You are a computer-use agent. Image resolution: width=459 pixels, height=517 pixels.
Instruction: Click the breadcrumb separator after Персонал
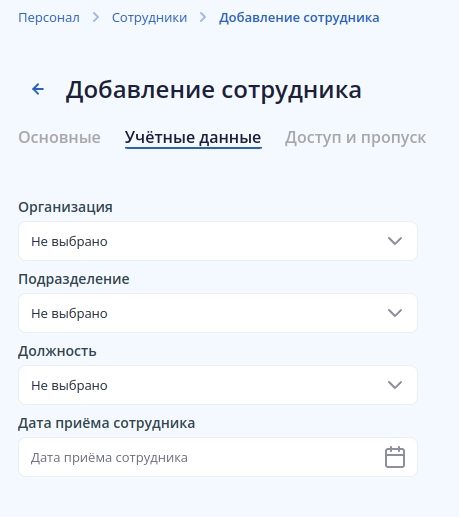96,17
